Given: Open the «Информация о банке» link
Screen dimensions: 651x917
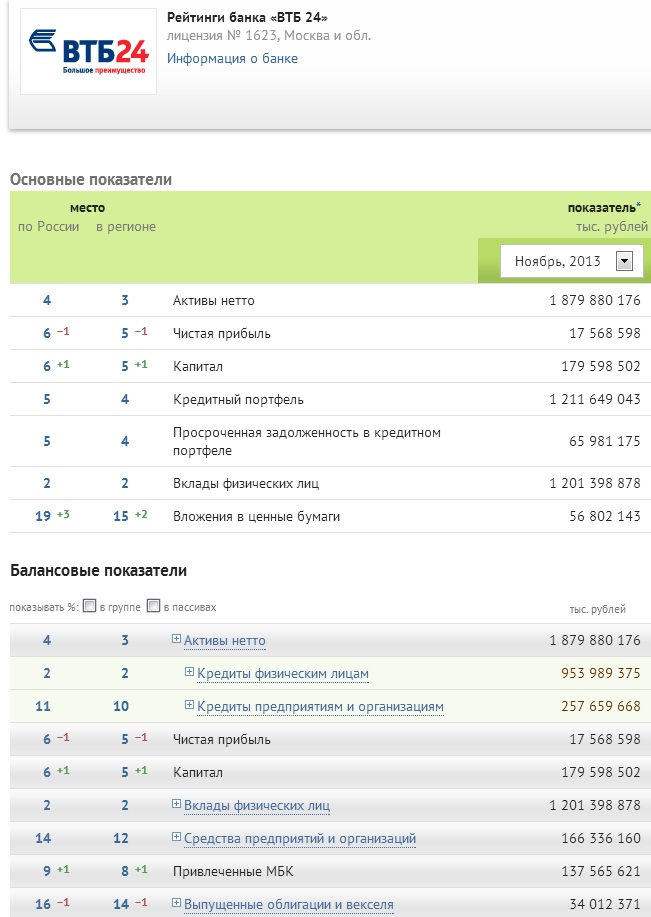Looking at the screenshot, I should (232, 58).
